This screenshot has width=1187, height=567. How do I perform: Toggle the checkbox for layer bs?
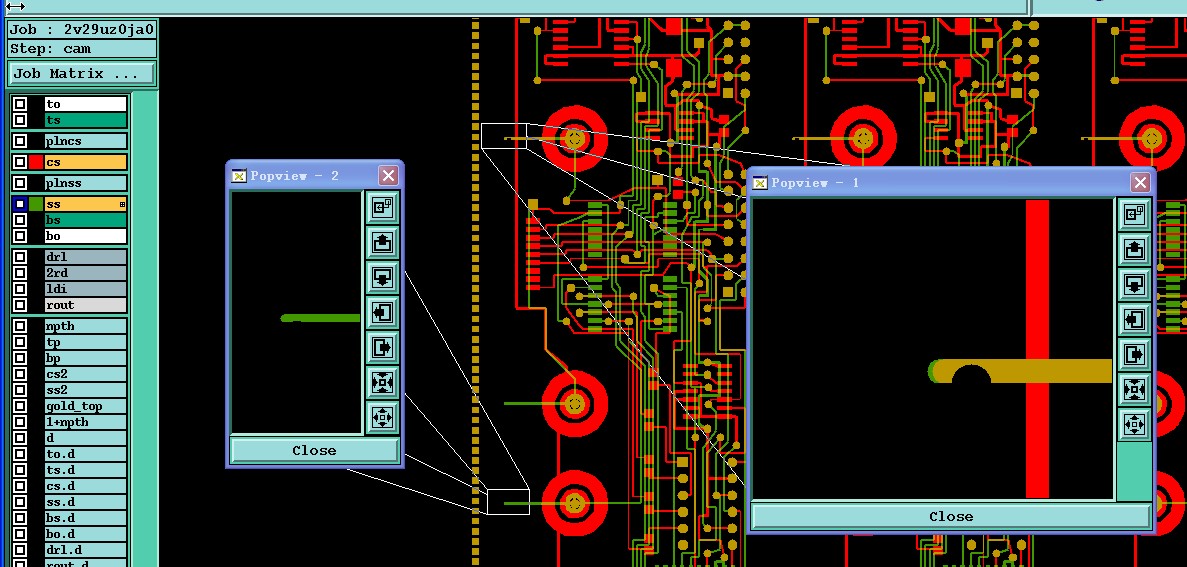coord(20,220)
